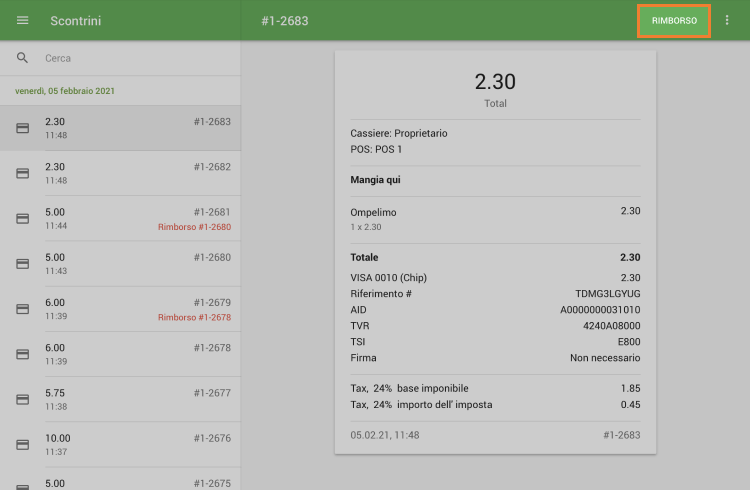Open receipt #1-2682
750x490 pixels.
tap(120, 173)
